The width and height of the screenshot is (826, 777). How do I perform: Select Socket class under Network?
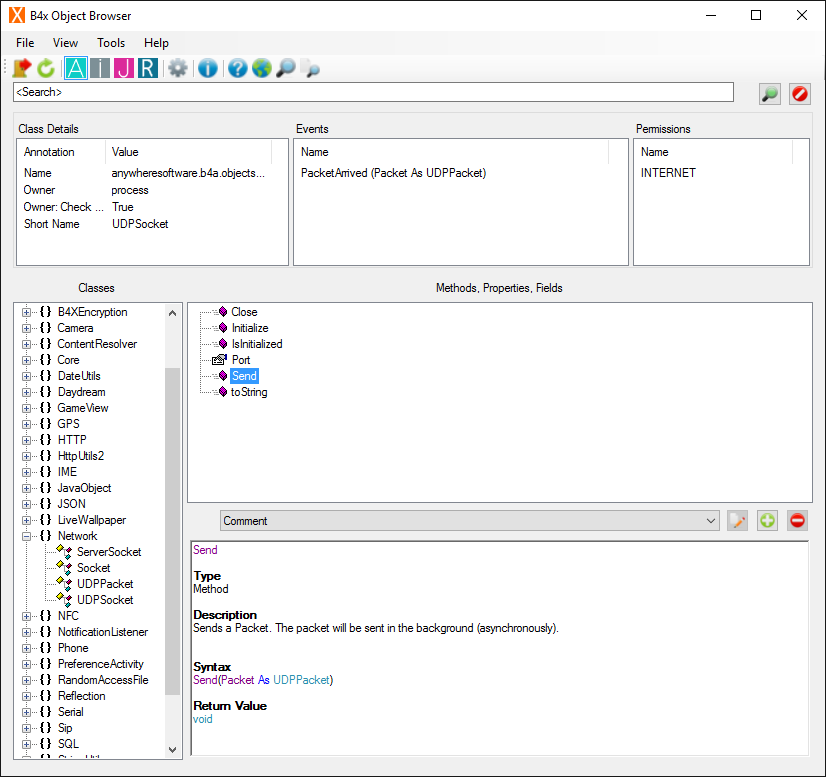(94, 568)
